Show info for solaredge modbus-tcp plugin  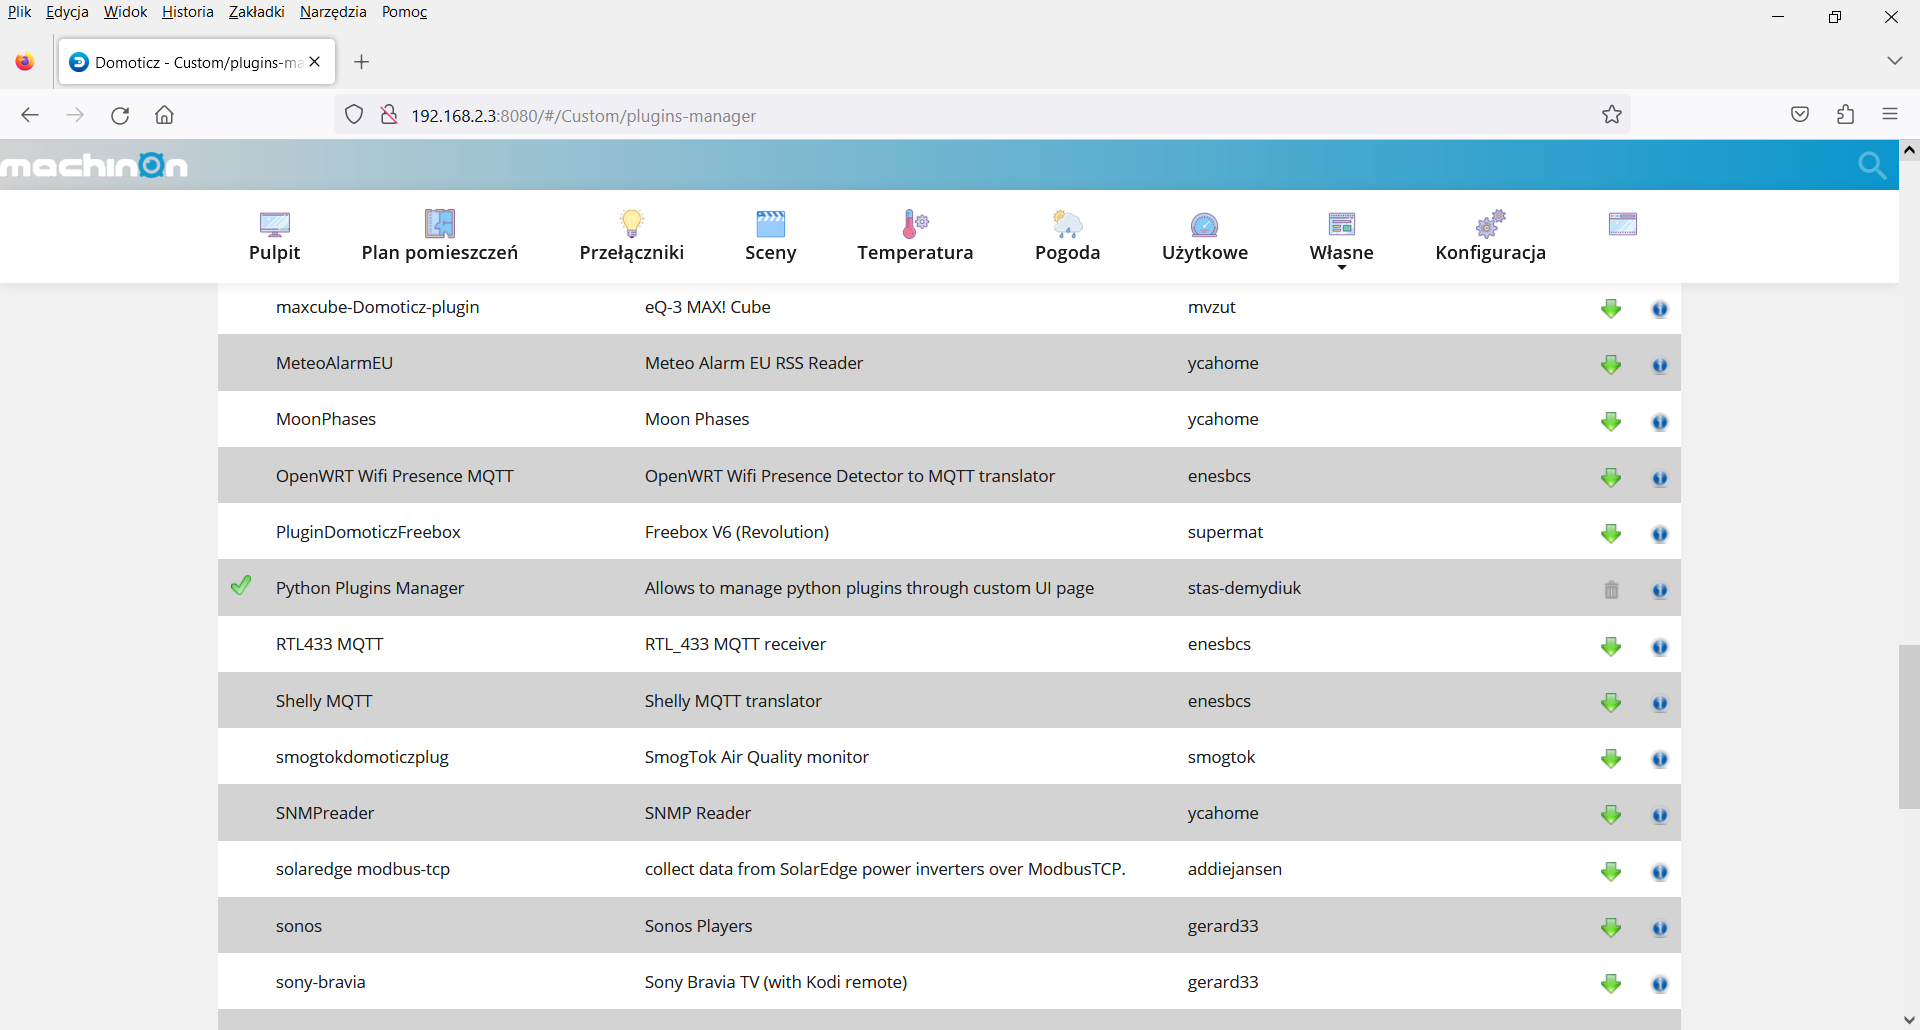tap(1660, 871)
